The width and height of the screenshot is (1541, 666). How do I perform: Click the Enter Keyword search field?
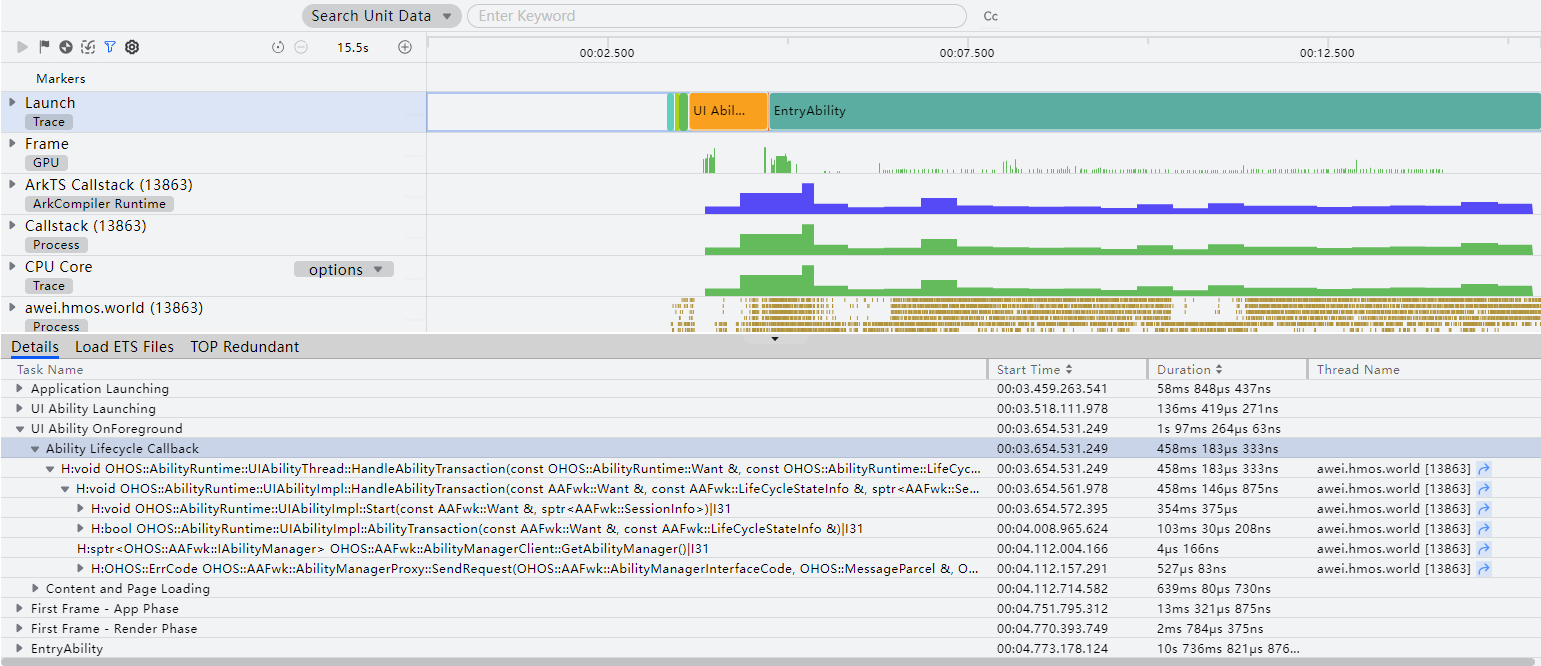pos(717,16)
